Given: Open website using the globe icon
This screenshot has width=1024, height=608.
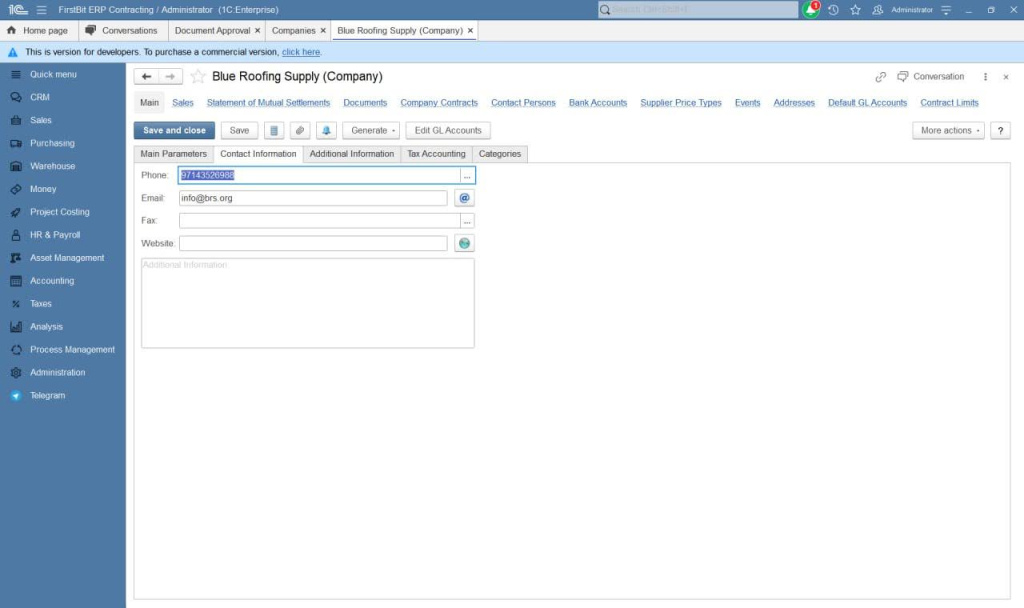Looking at the screenshot, I should 464,244.
